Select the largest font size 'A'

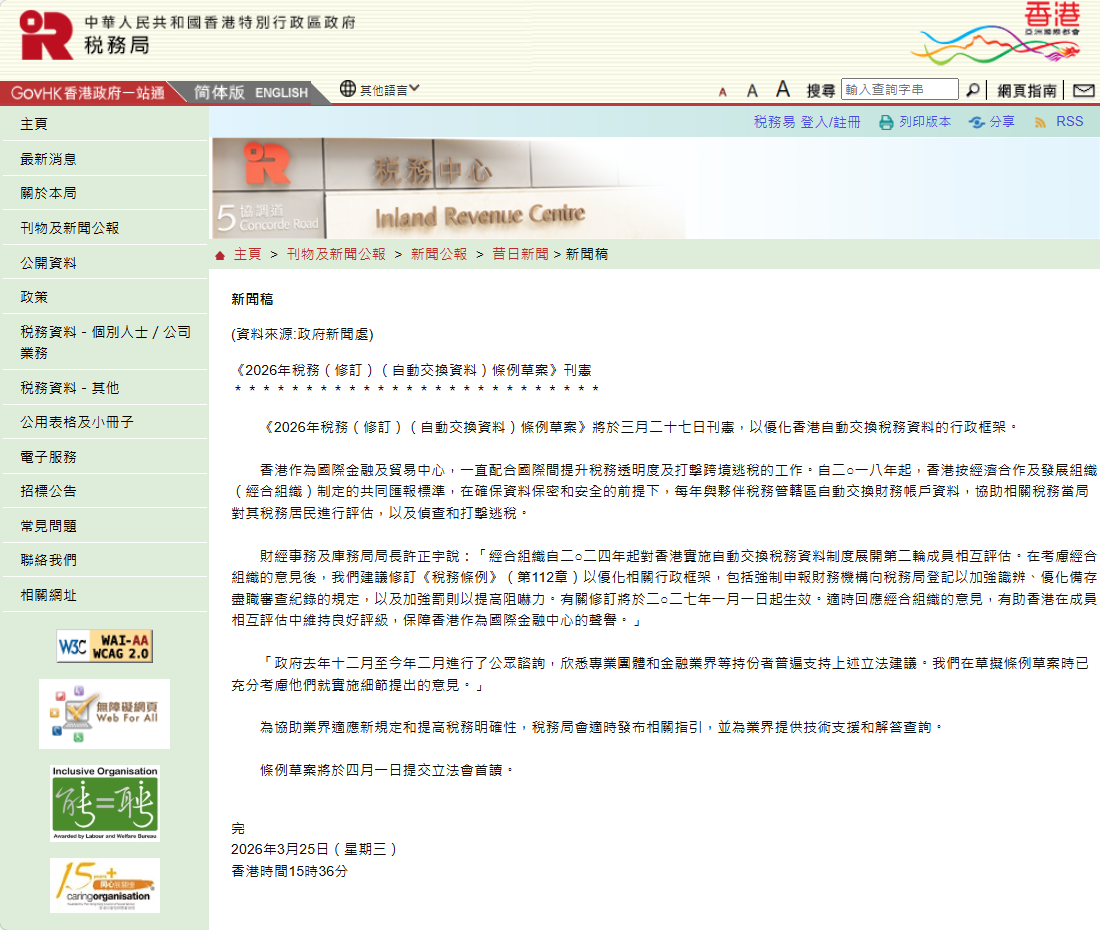(783, 88)
